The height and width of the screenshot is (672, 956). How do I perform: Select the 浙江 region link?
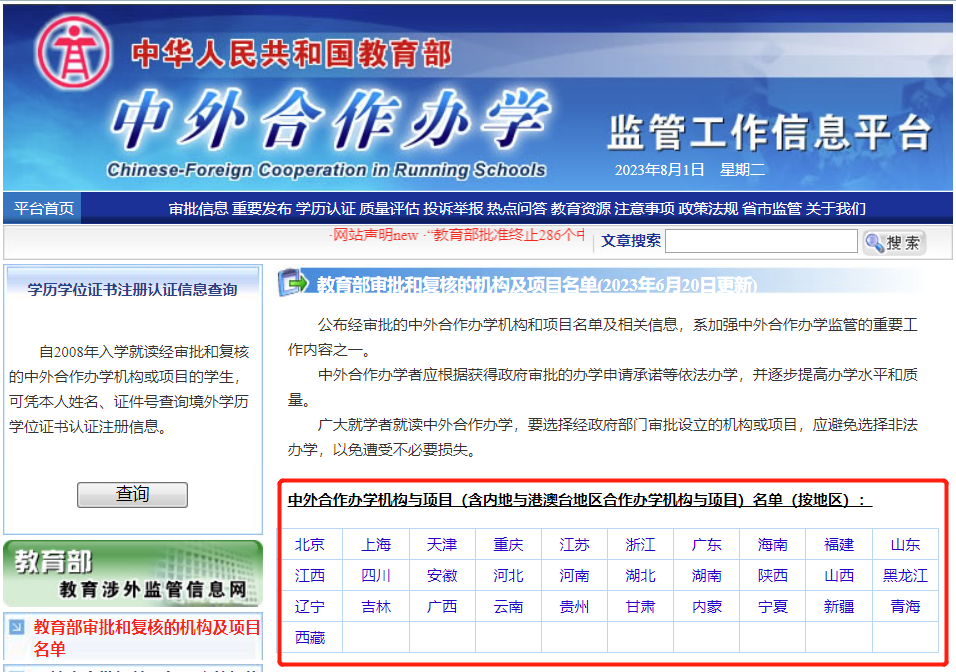(x=640, y=545)
